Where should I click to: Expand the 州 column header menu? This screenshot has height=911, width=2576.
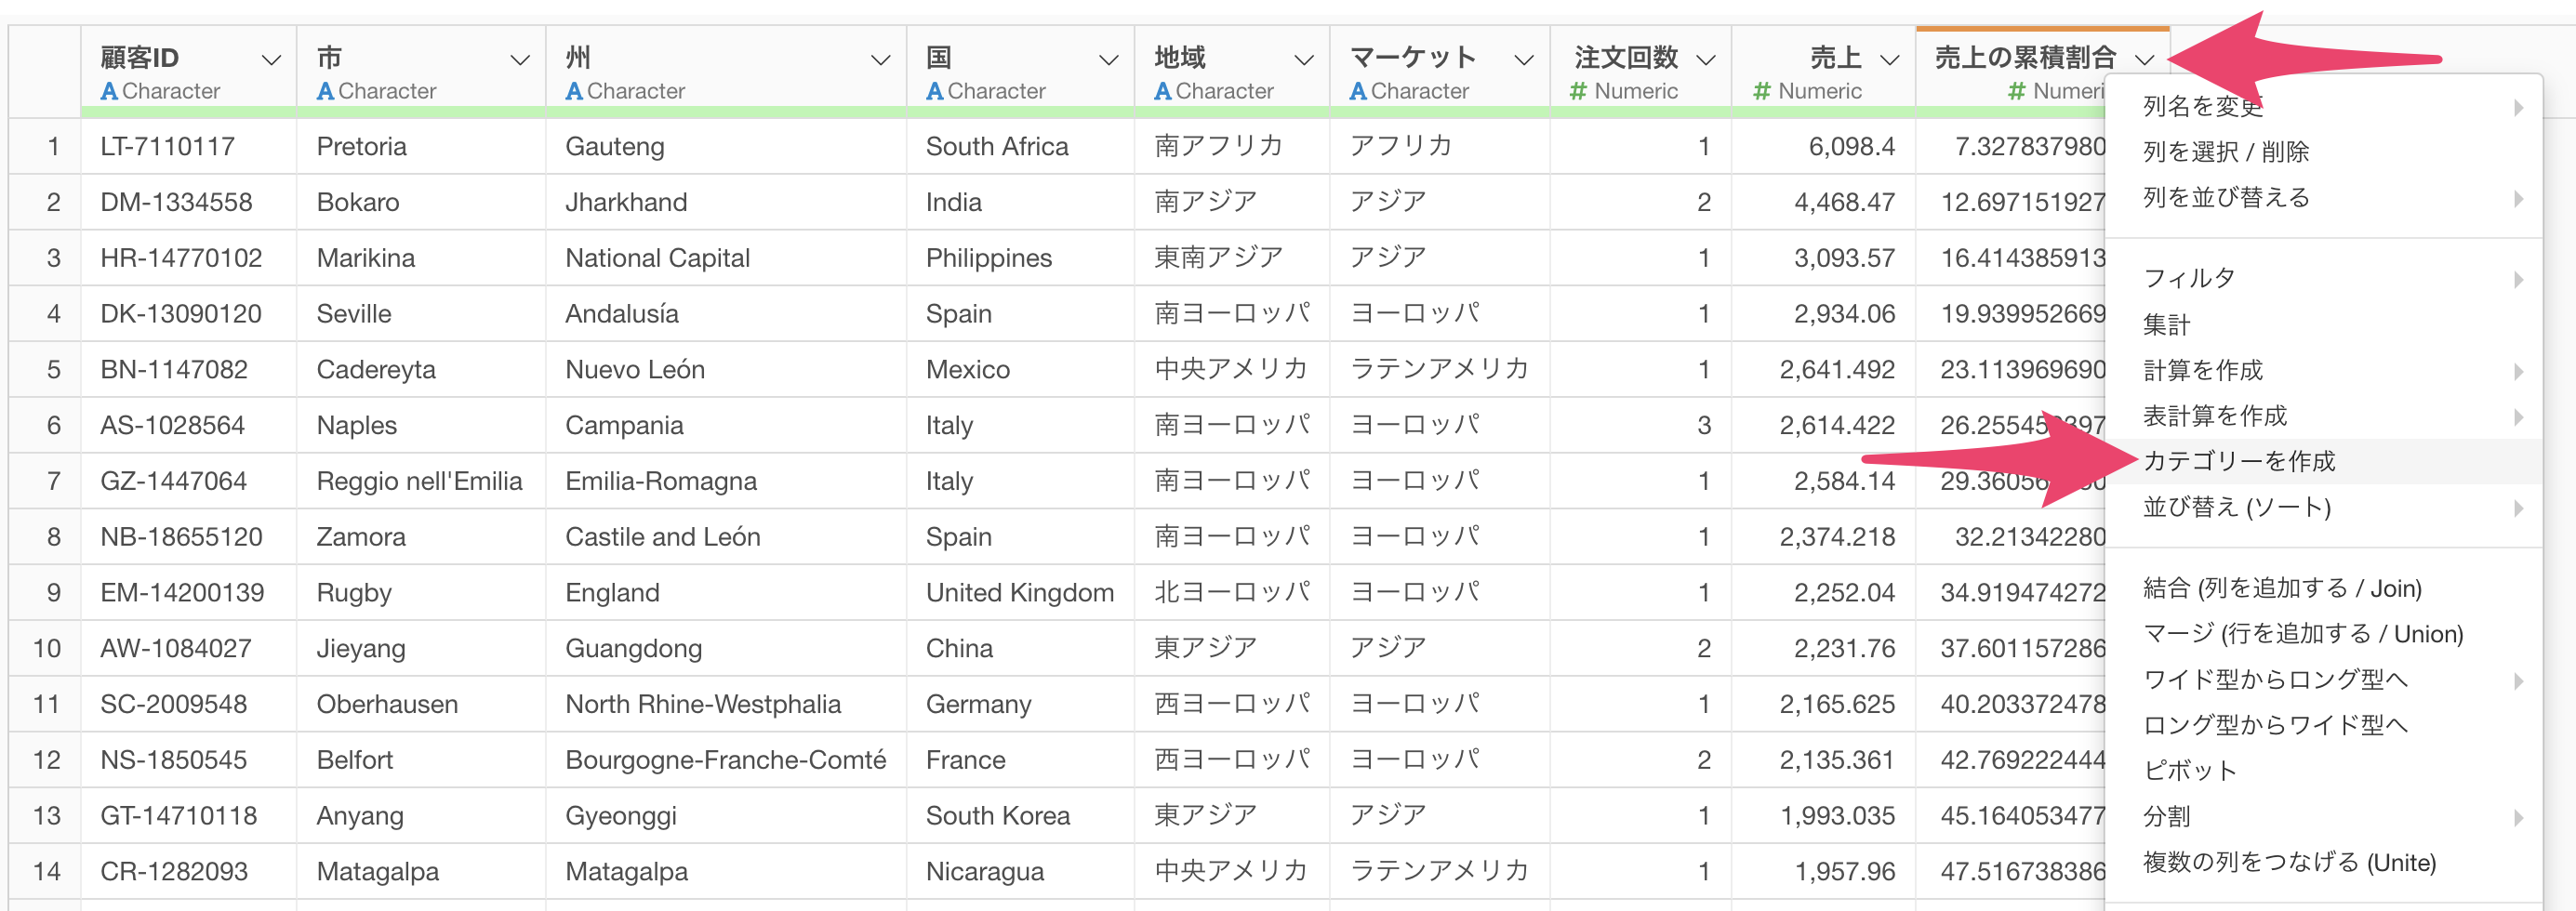[881, 60]
